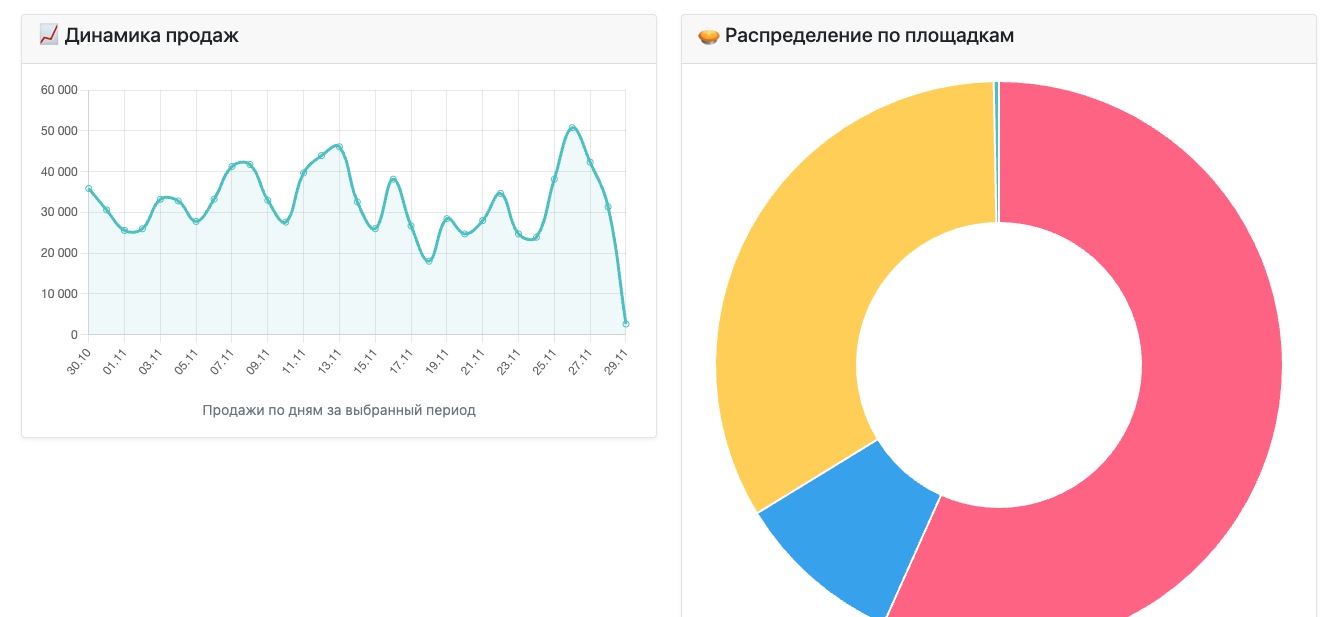Screen dimensions: 1344x617
Task: Click the 25.11 date label on x-axis
Action: point(545,362)
